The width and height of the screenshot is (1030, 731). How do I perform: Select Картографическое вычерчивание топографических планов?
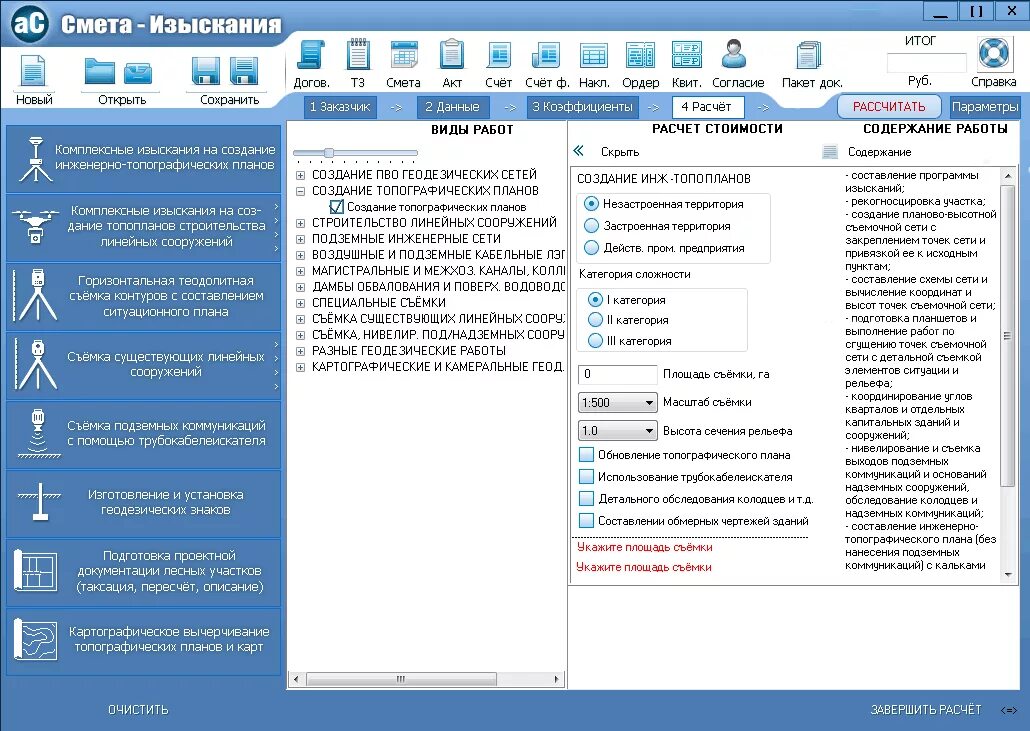(x=143, y=641)
